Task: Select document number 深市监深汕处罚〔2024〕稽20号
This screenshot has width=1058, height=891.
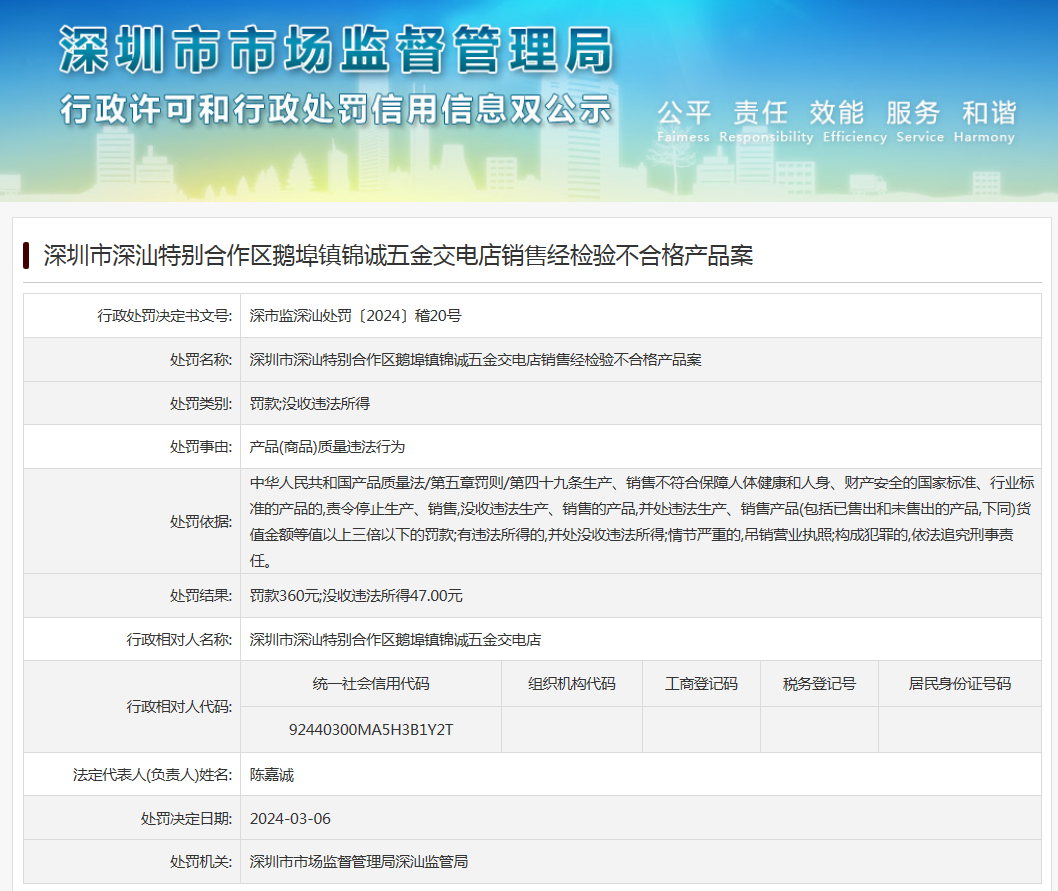Action: coord(356,316)
